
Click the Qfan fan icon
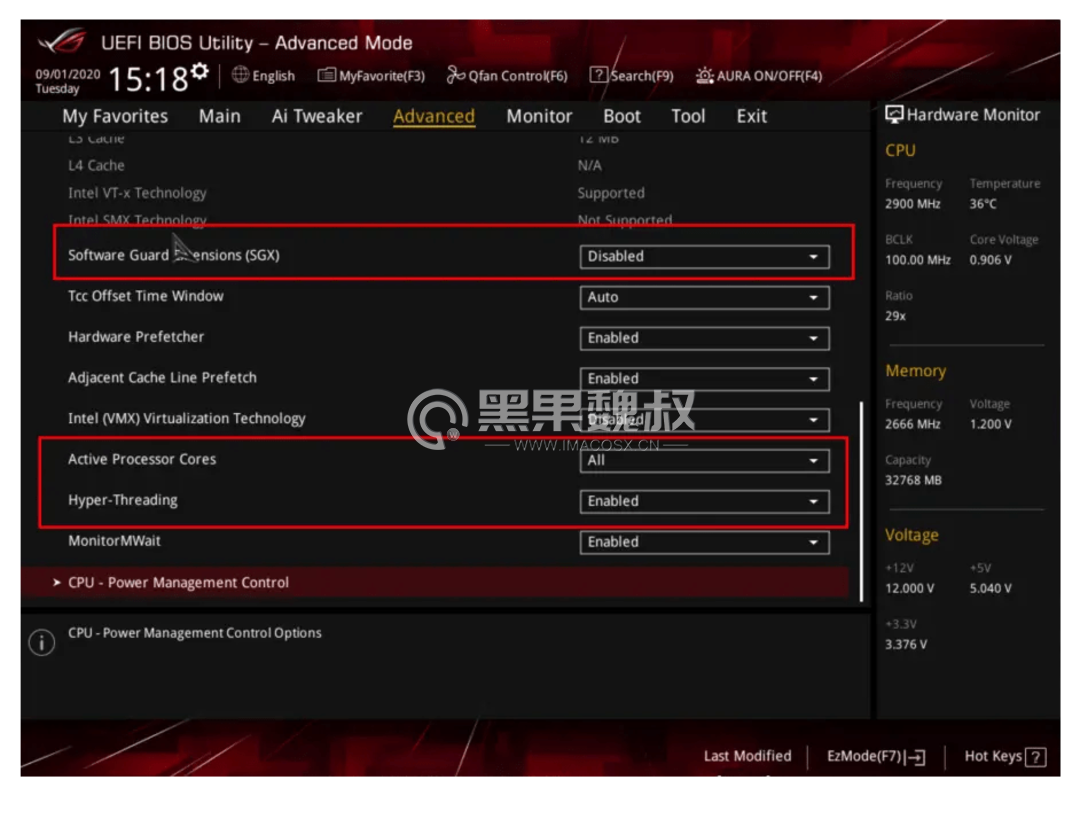(455, 74)
